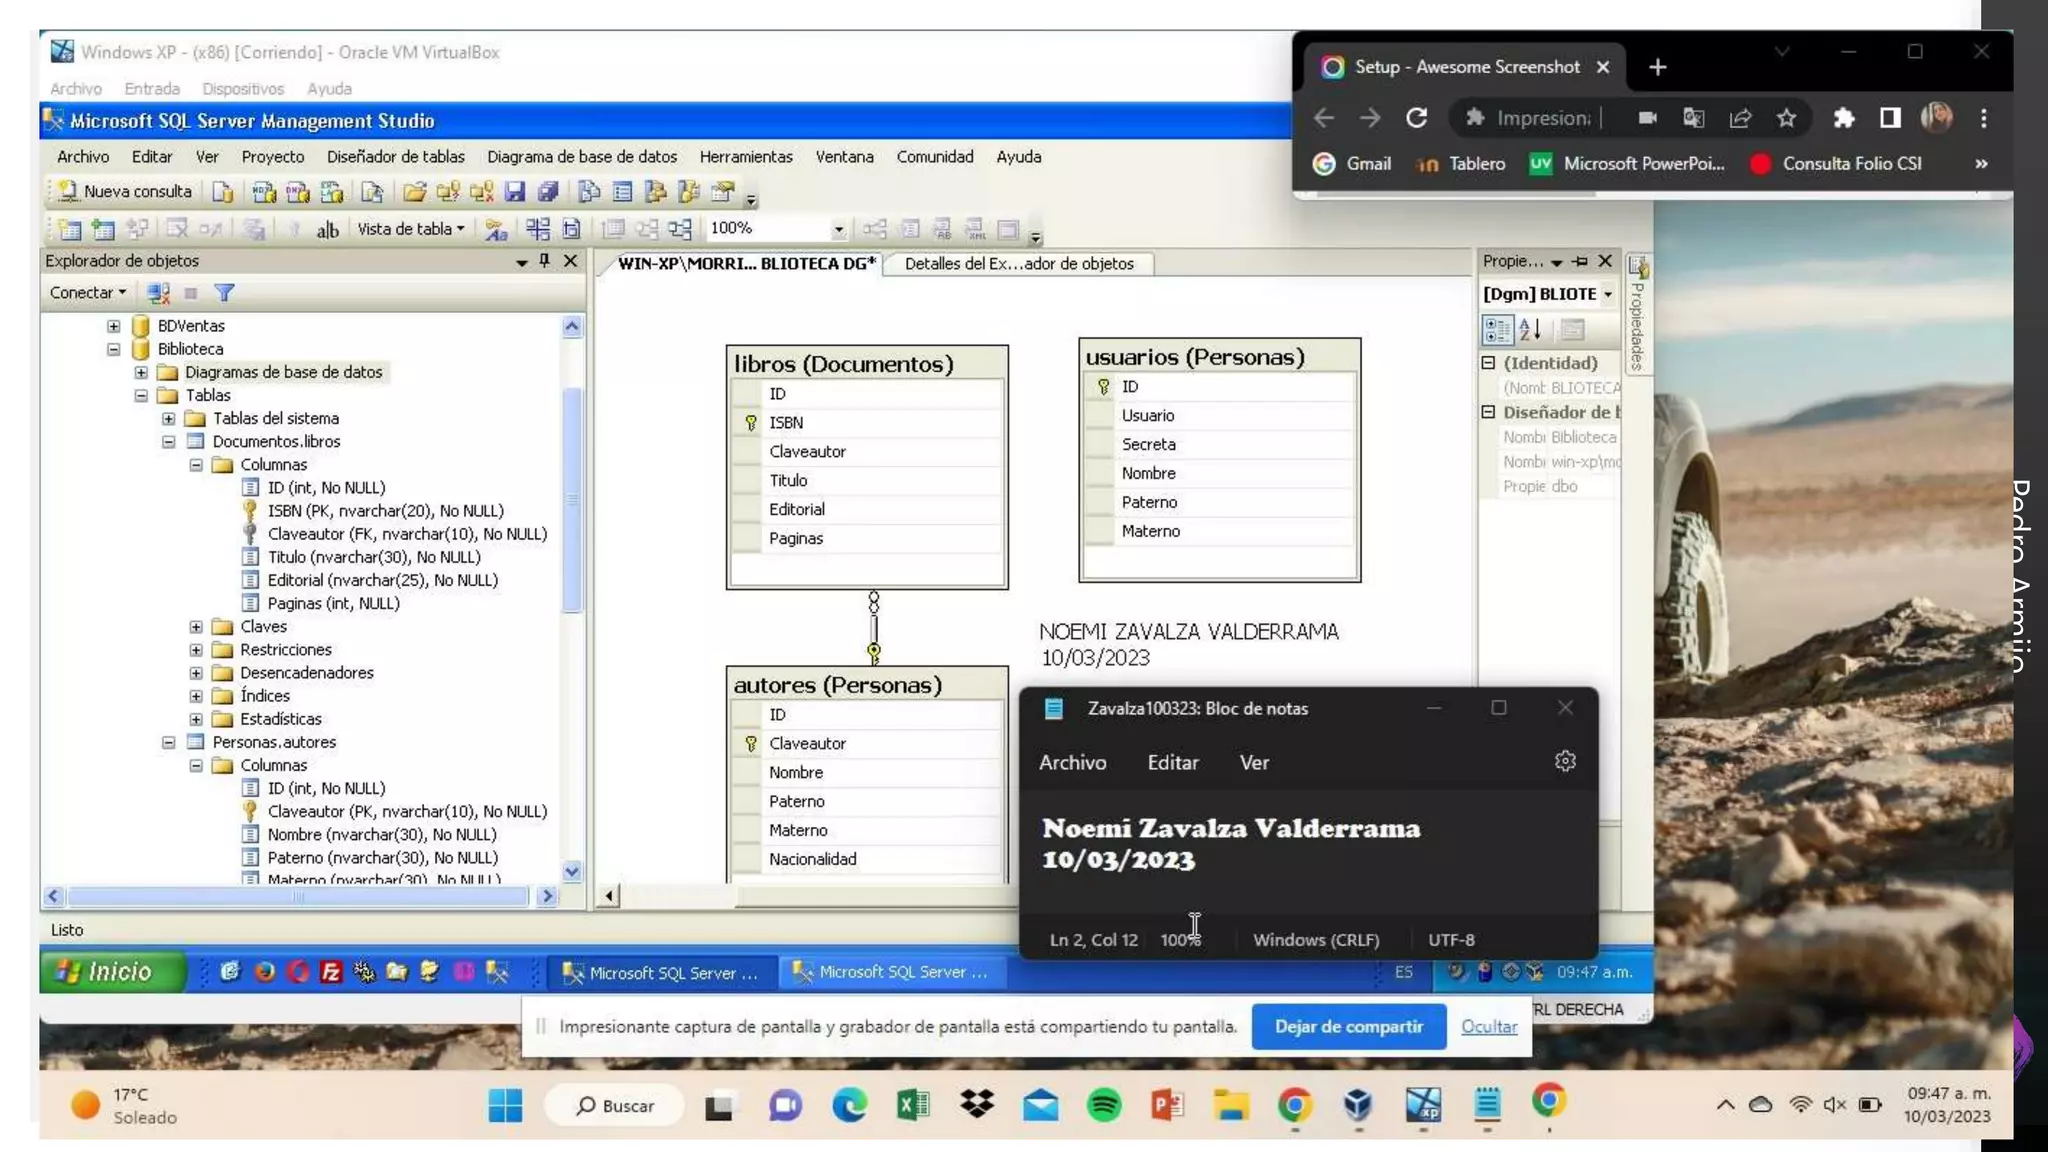
Task: Open the 100% zoom combo box
Action: tap(838, 229)
